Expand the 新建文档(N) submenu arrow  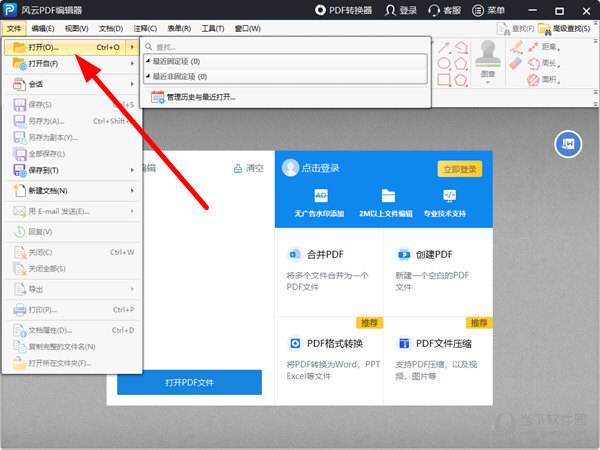coord(132,191)
